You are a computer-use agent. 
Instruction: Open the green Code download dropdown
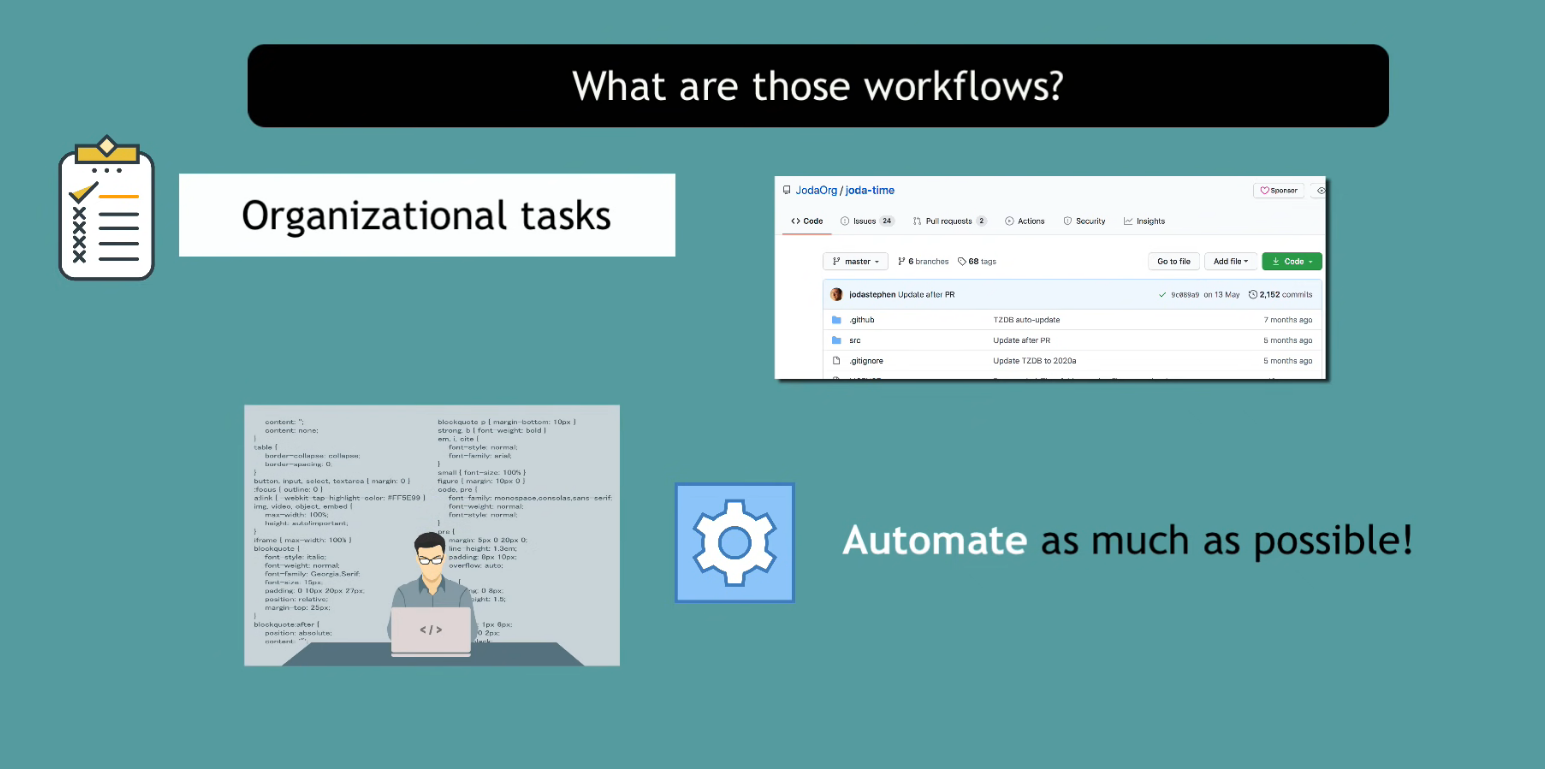1291,261
